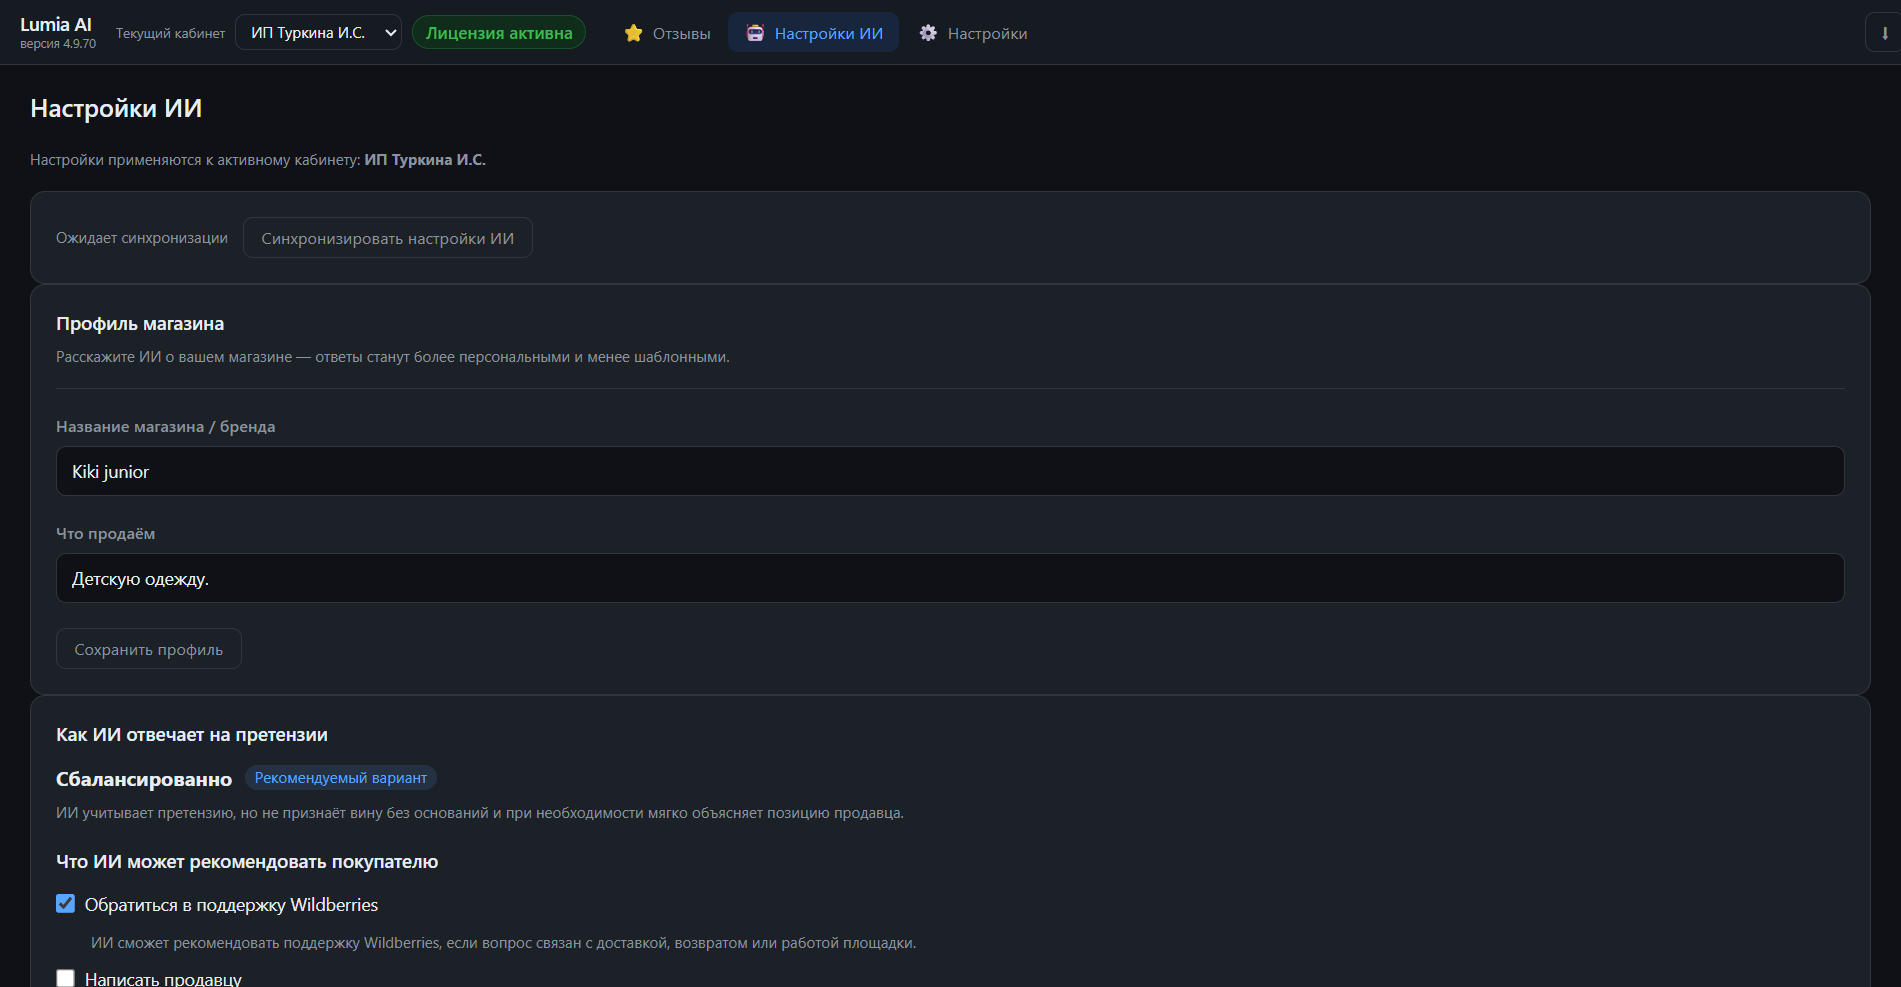Screen dimensions: 1901x987
Task: Go to the Настройки tab
Action: [973, 33]
